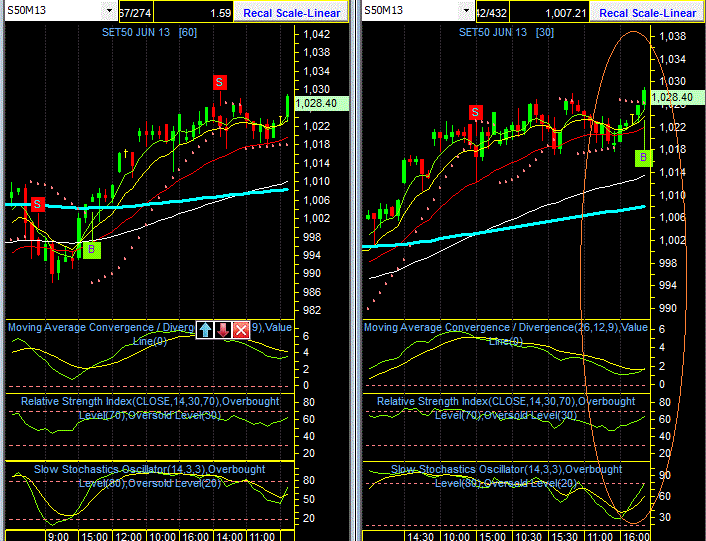
Task: Click the 10:30 time label on the right chart
Action: [x=528, y=536]
